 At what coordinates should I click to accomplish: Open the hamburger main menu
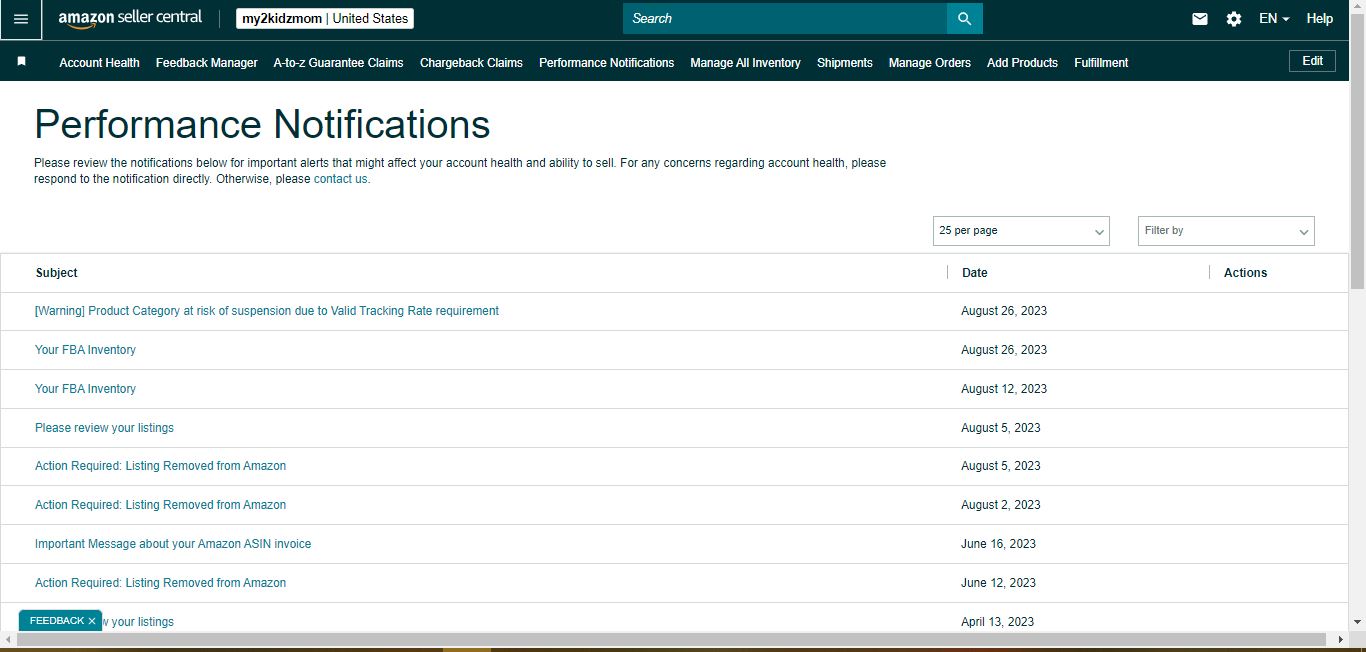tap(21, 19)
